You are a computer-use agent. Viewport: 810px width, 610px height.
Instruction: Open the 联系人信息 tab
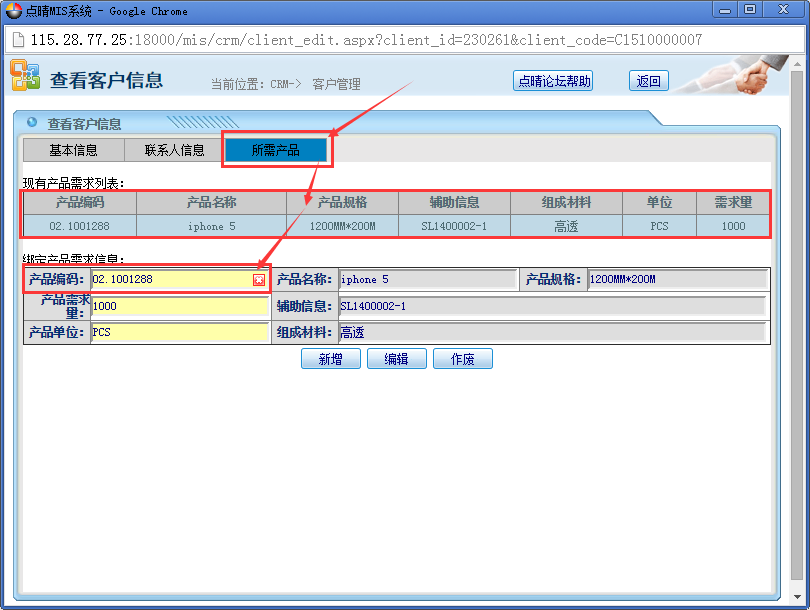pyautogui.click(x=174, y=151)
